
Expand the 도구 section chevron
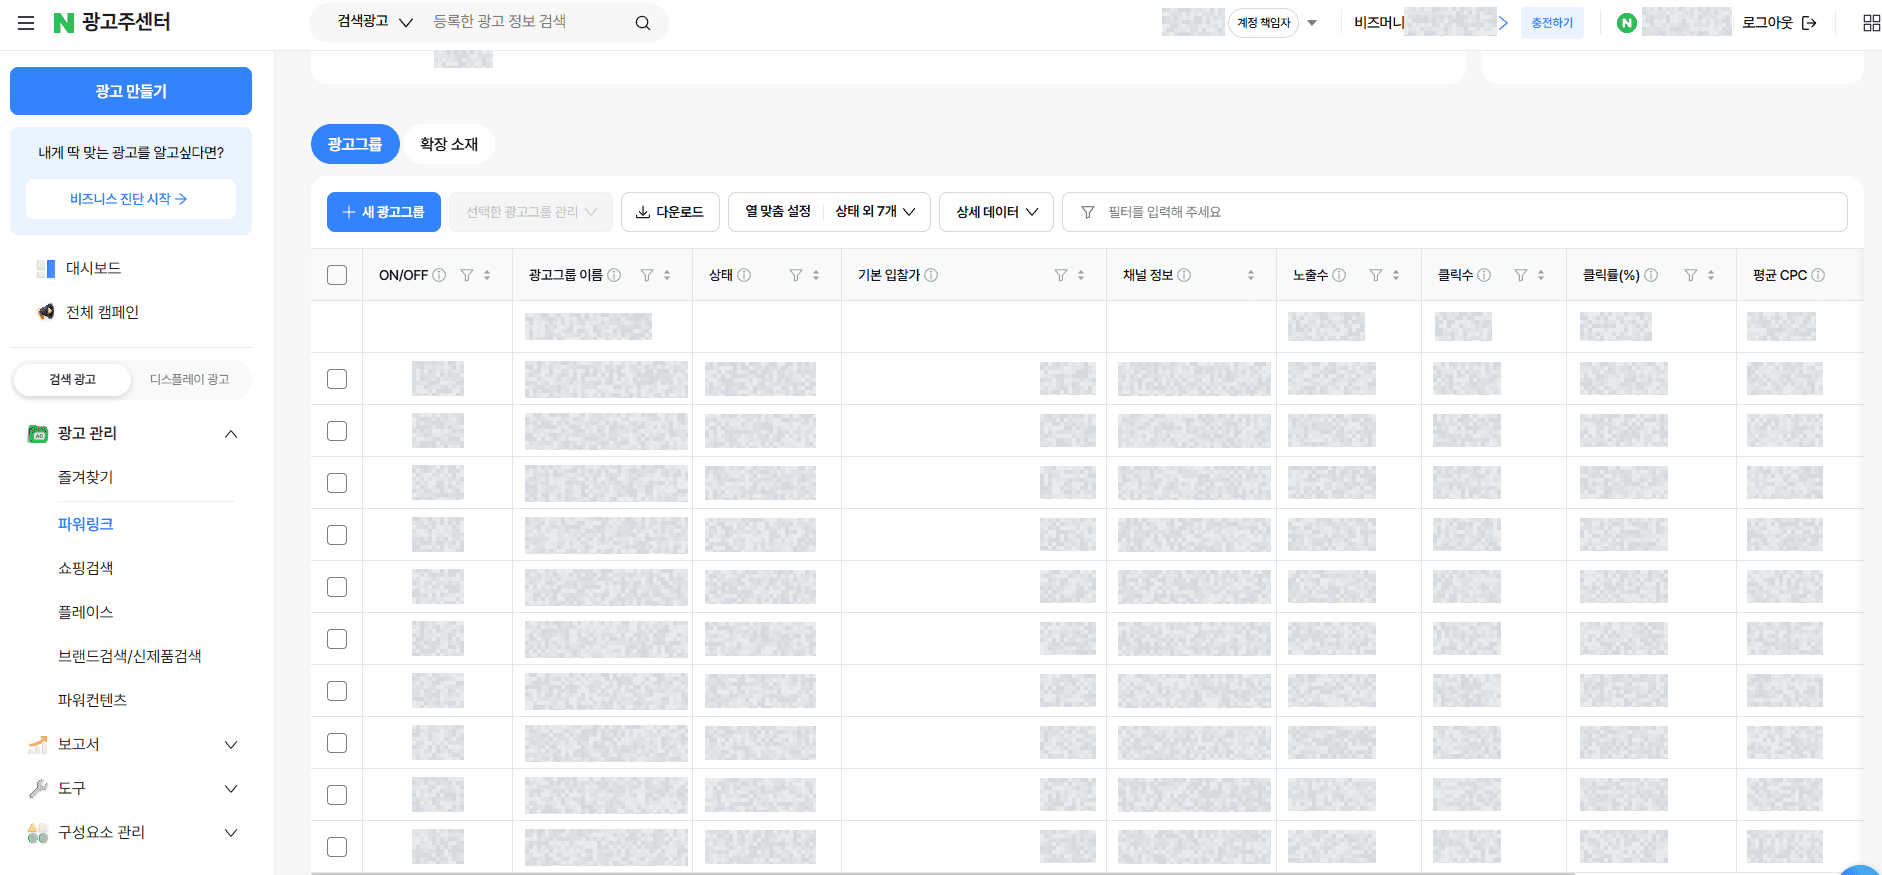[231, 788]
